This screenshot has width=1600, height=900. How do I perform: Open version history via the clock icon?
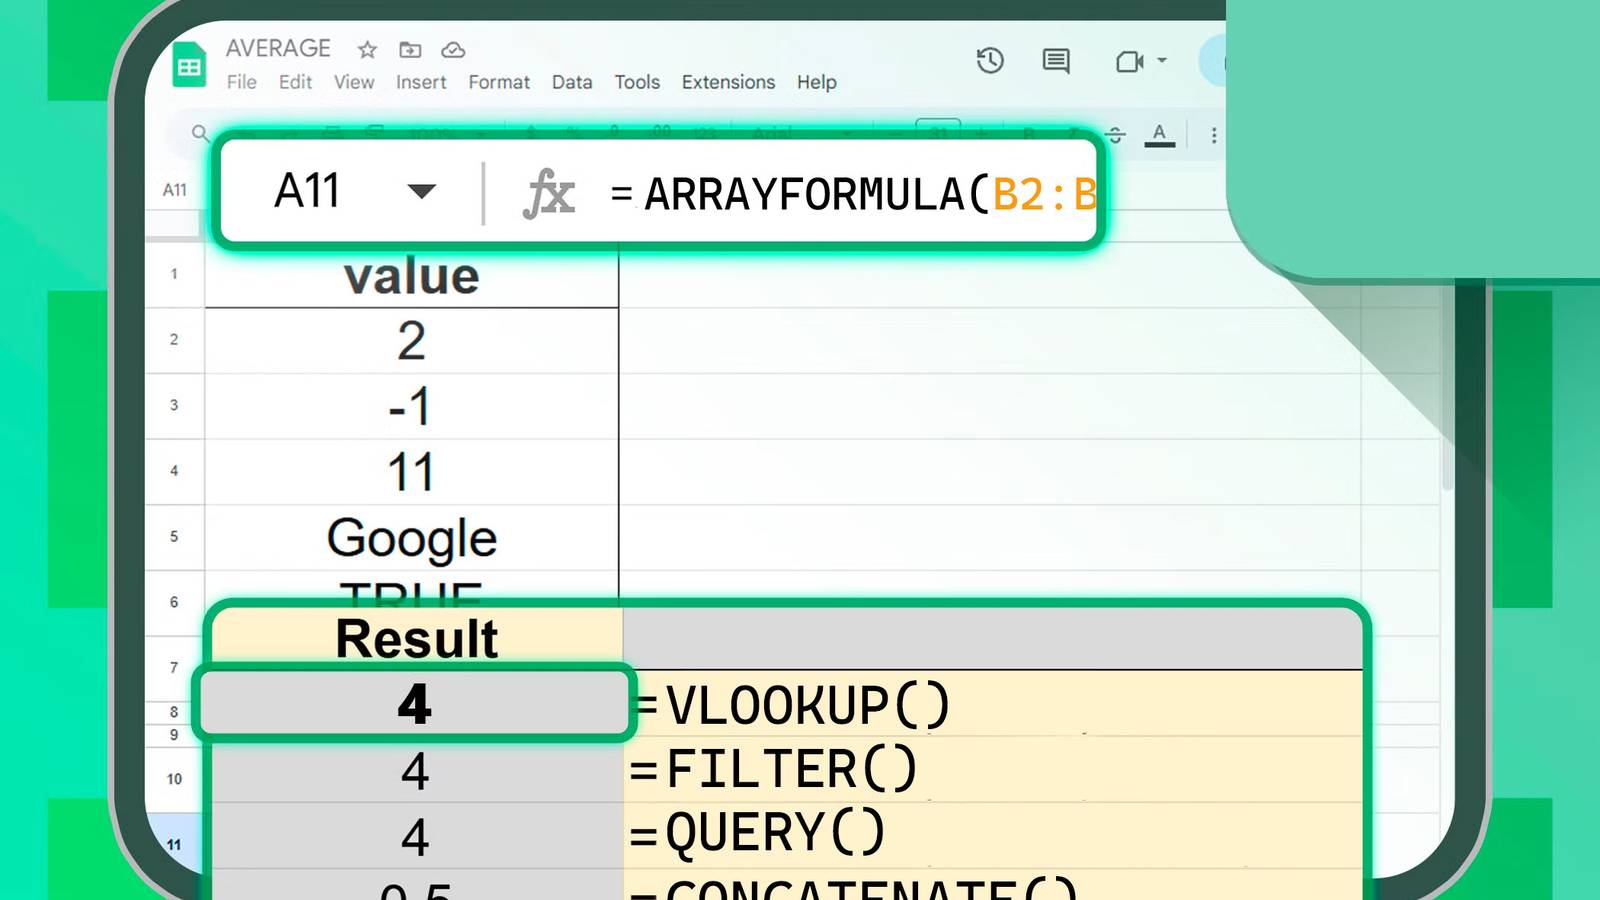tap(989, 61)
